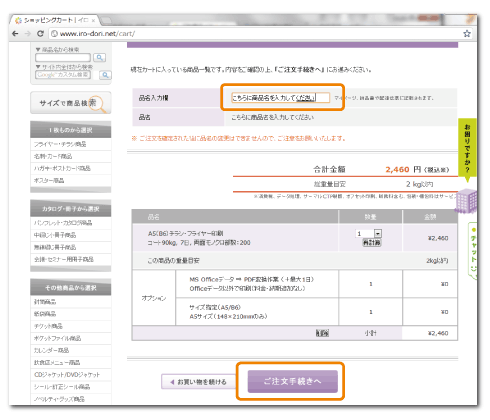Open ノベルティ・グッズ商品 category

point(59,399)
